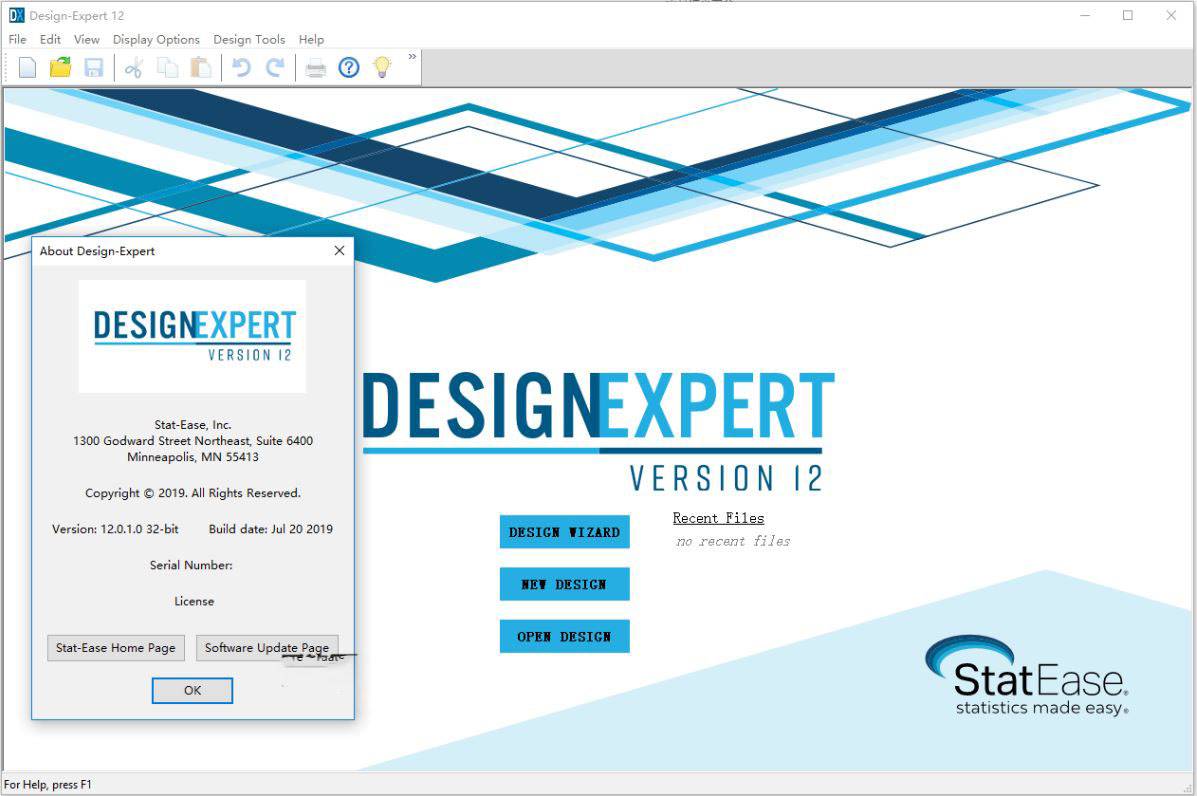Screen dimensions: 1197x796
Task: Click the Serial Number: label
Action: [x=192, y=565]
